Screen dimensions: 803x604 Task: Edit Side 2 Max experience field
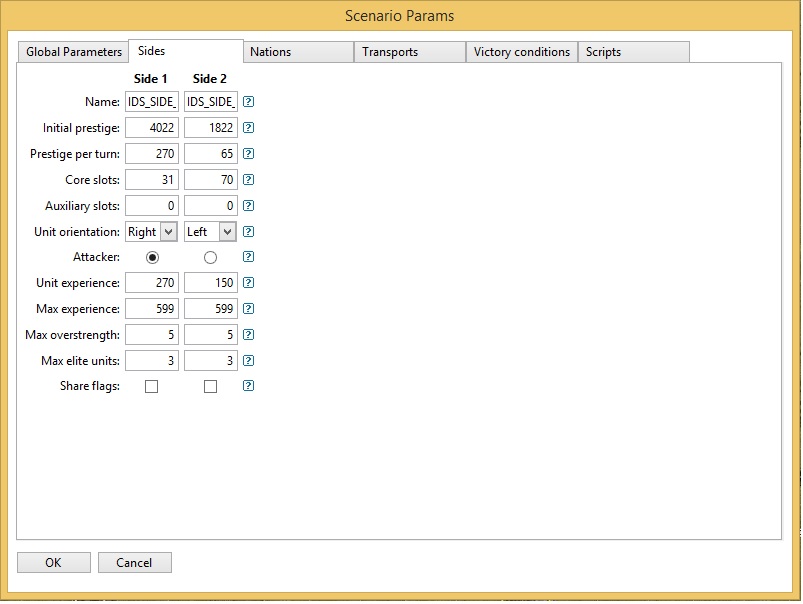[211, 309]
